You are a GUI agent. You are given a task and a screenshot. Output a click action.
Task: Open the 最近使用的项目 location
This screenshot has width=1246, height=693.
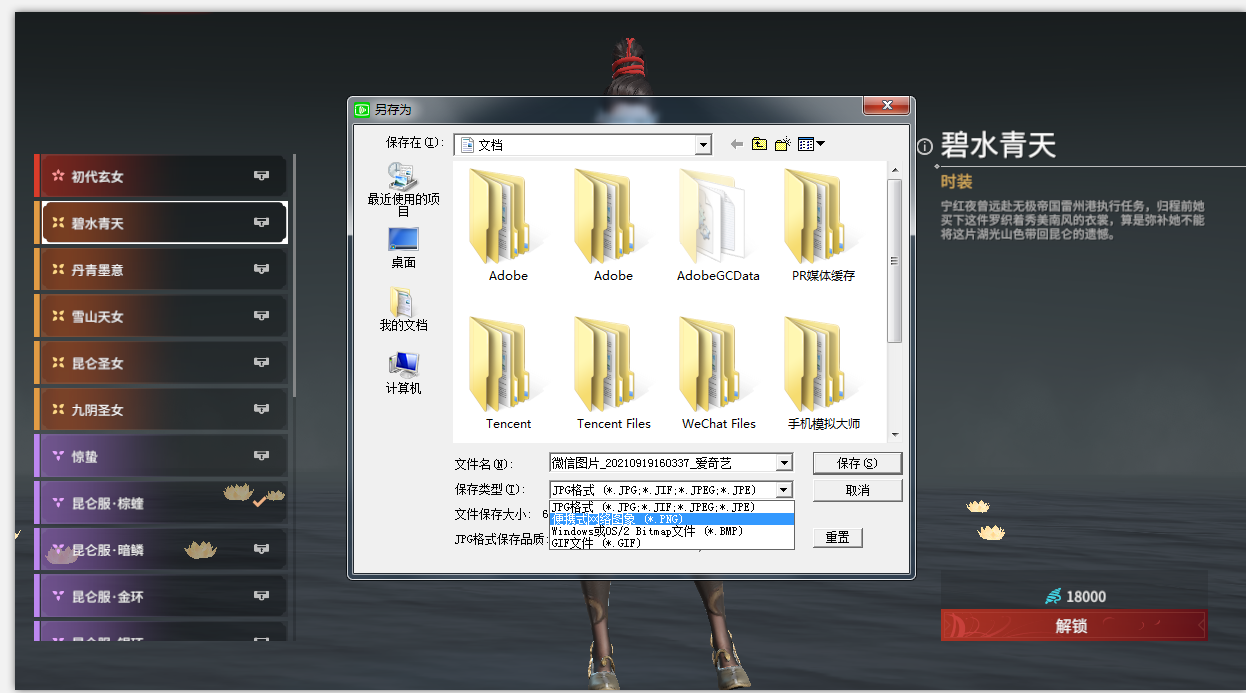click(404, 189)
